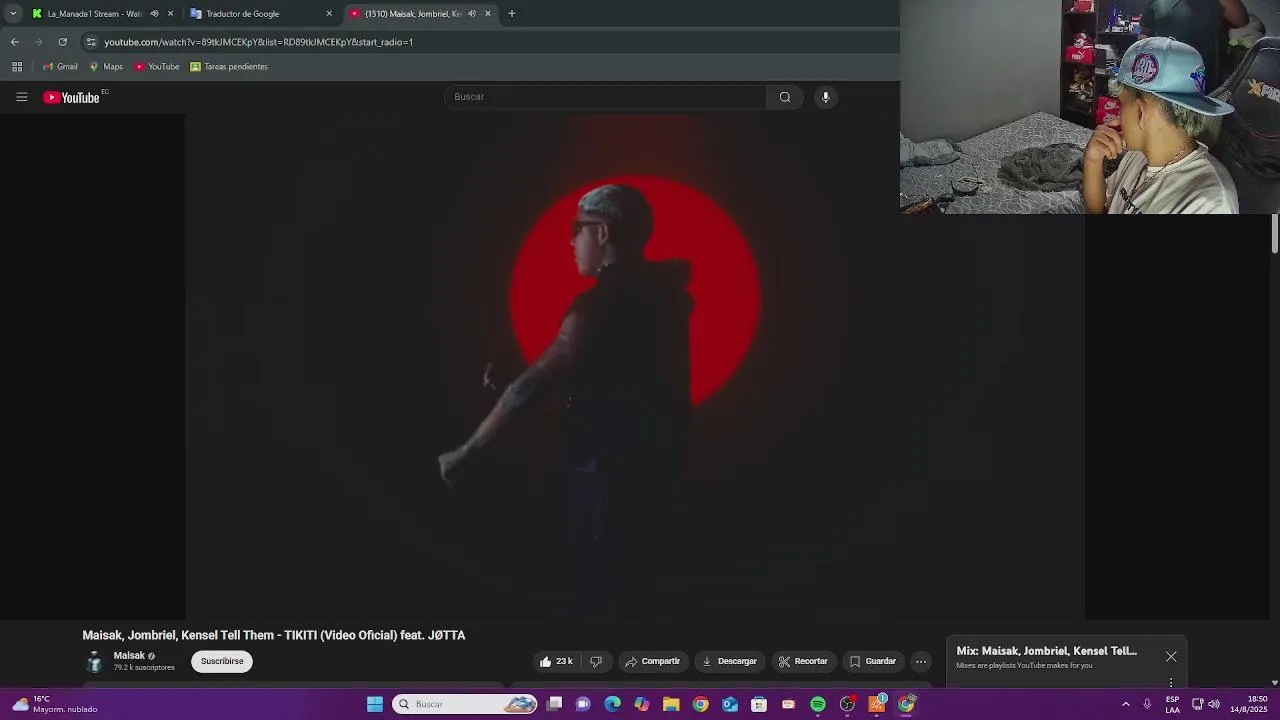Image resolution: width=1280 pixels, height=720 pixels.
Task: Open Task View on the taskbar
Action: 555,704
